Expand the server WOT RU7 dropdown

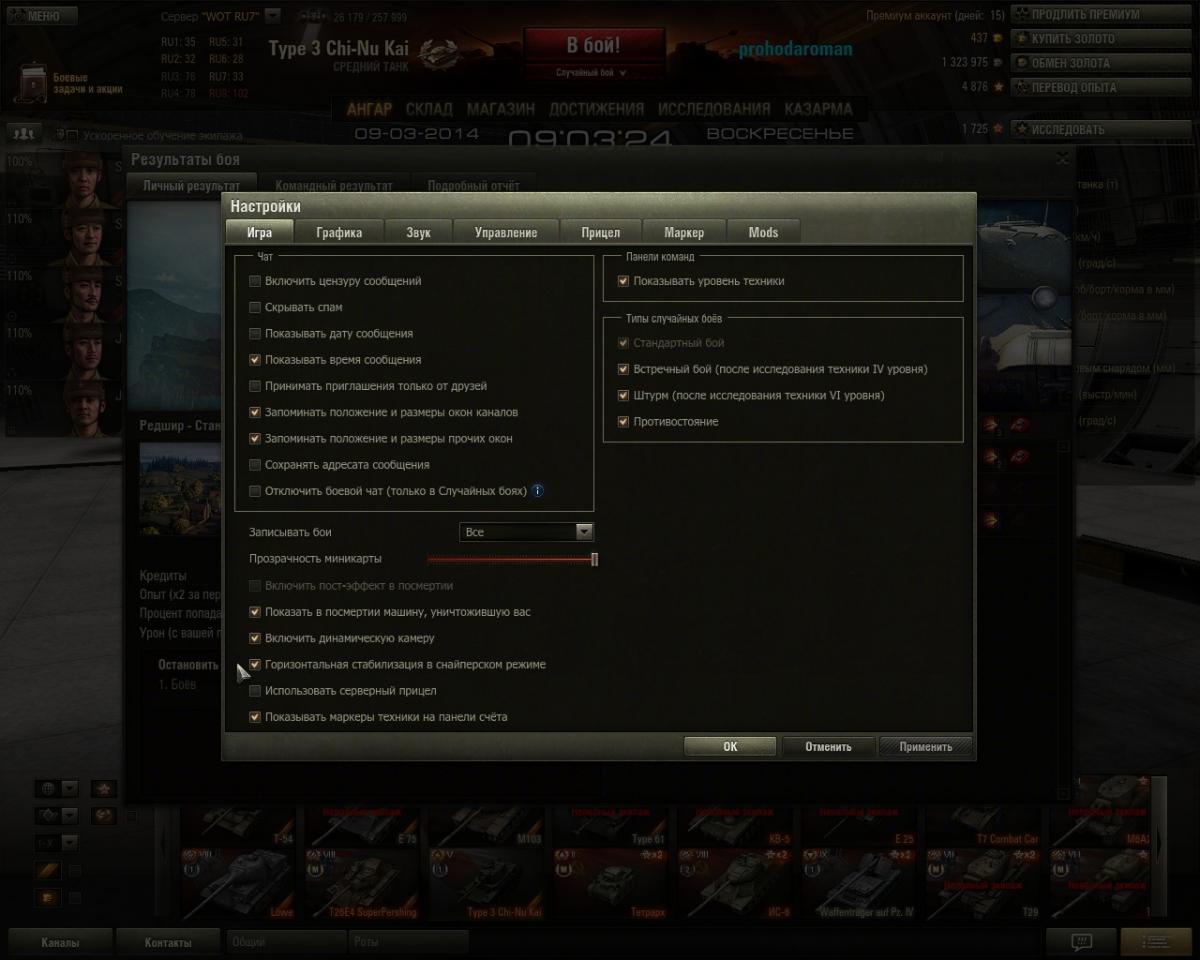273,16
